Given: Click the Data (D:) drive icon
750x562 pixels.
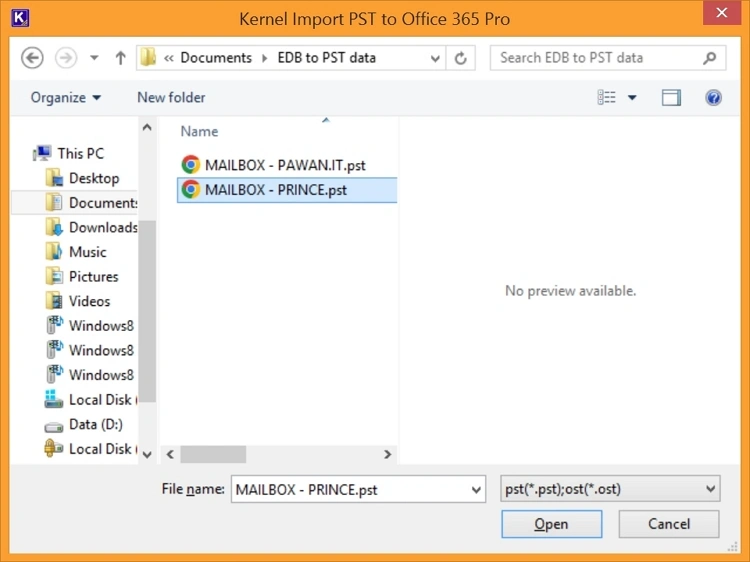Looking at the screenshot, I should tap(54, 426).
